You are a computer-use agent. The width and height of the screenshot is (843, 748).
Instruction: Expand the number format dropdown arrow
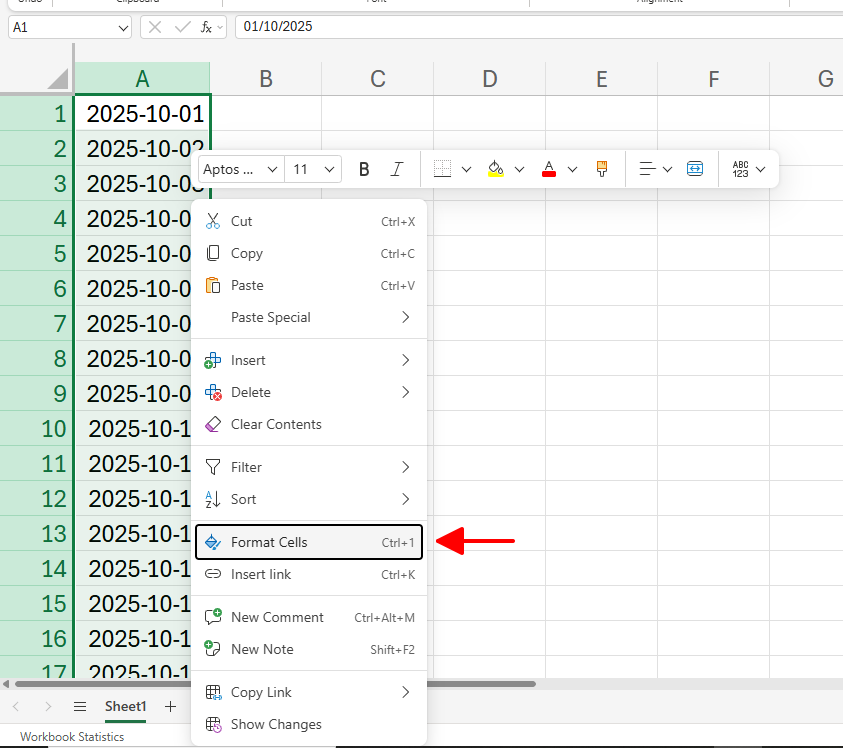click(761, 170)
